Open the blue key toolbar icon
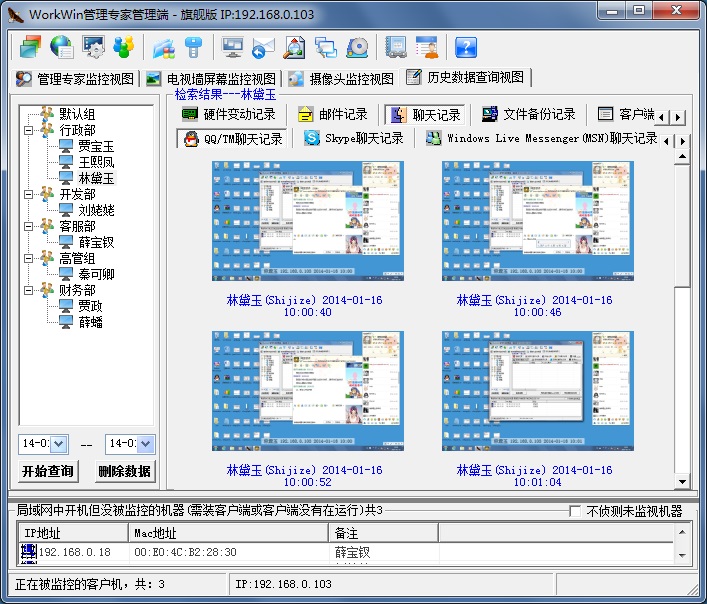Viewport: 707px width, 604px height. 193,47
